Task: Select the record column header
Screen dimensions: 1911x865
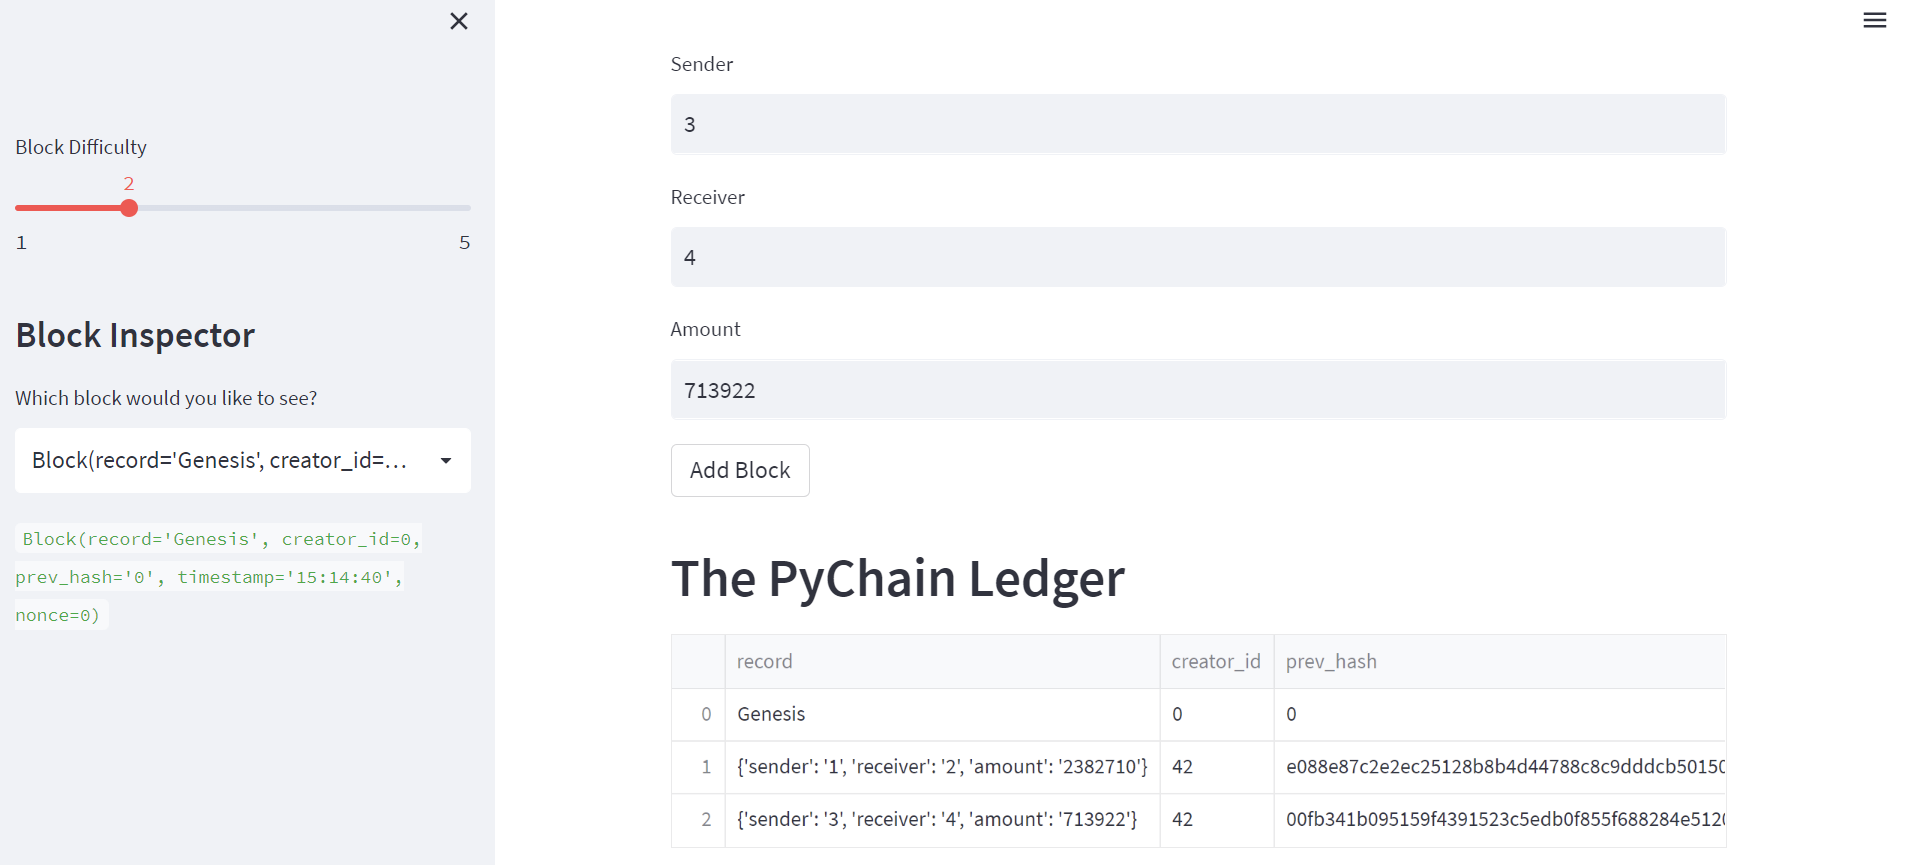Action: click(765, 661)
